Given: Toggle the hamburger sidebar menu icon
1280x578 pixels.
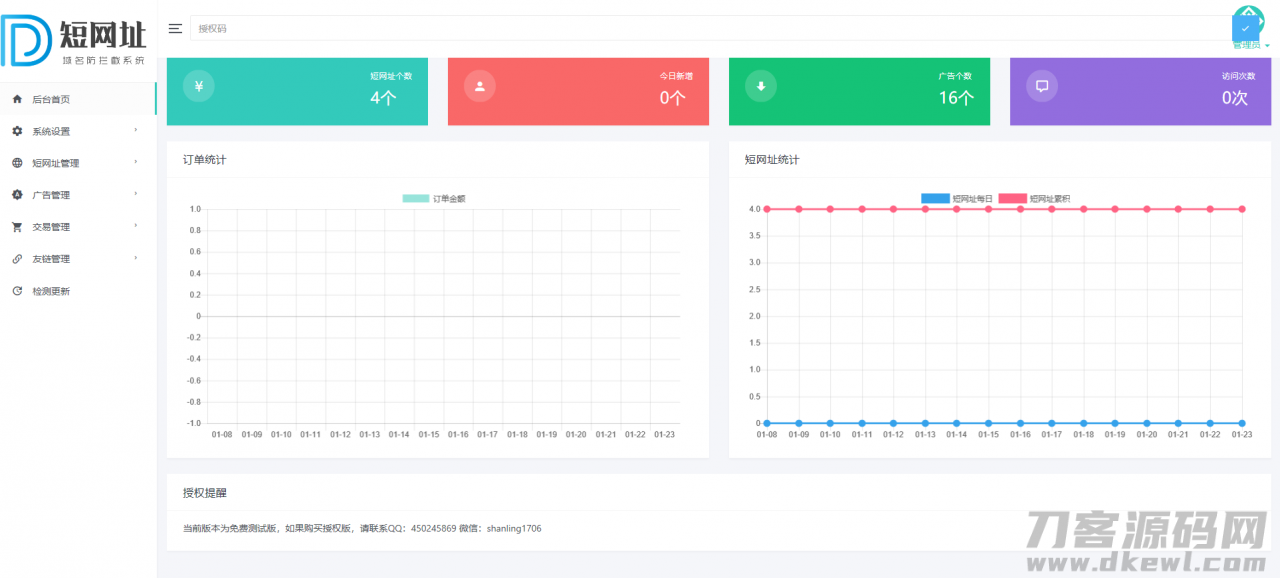Looking at the screenshot, I should [175, 28].
